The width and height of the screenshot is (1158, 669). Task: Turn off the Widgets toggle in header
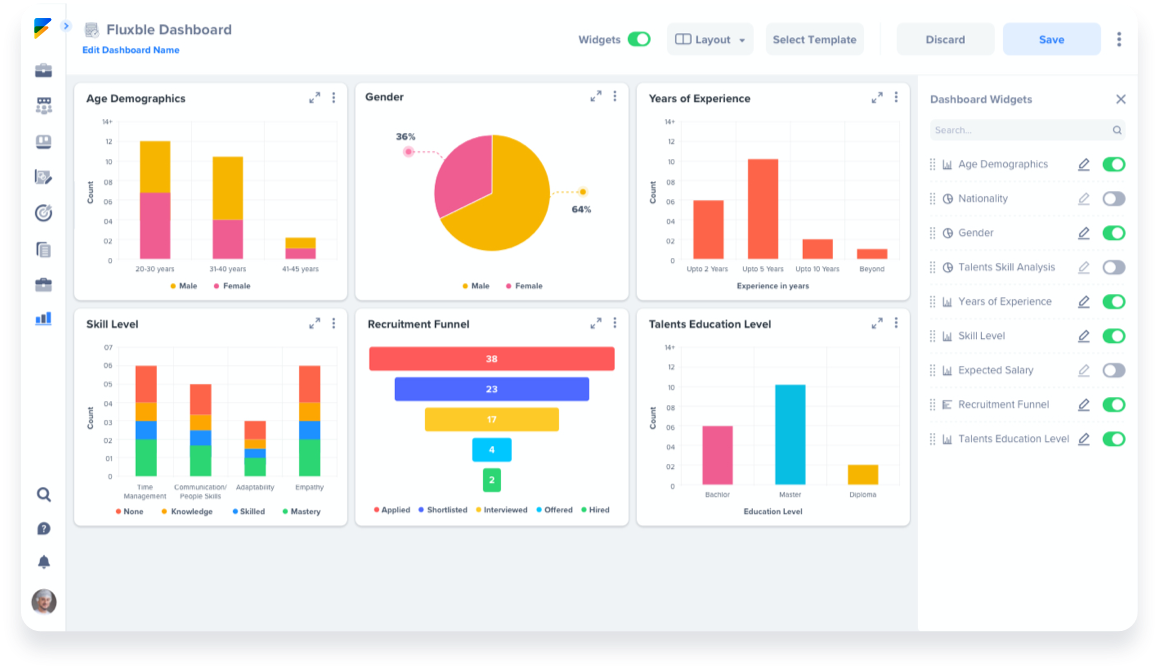pyautogui.click(x=639, y=39)
